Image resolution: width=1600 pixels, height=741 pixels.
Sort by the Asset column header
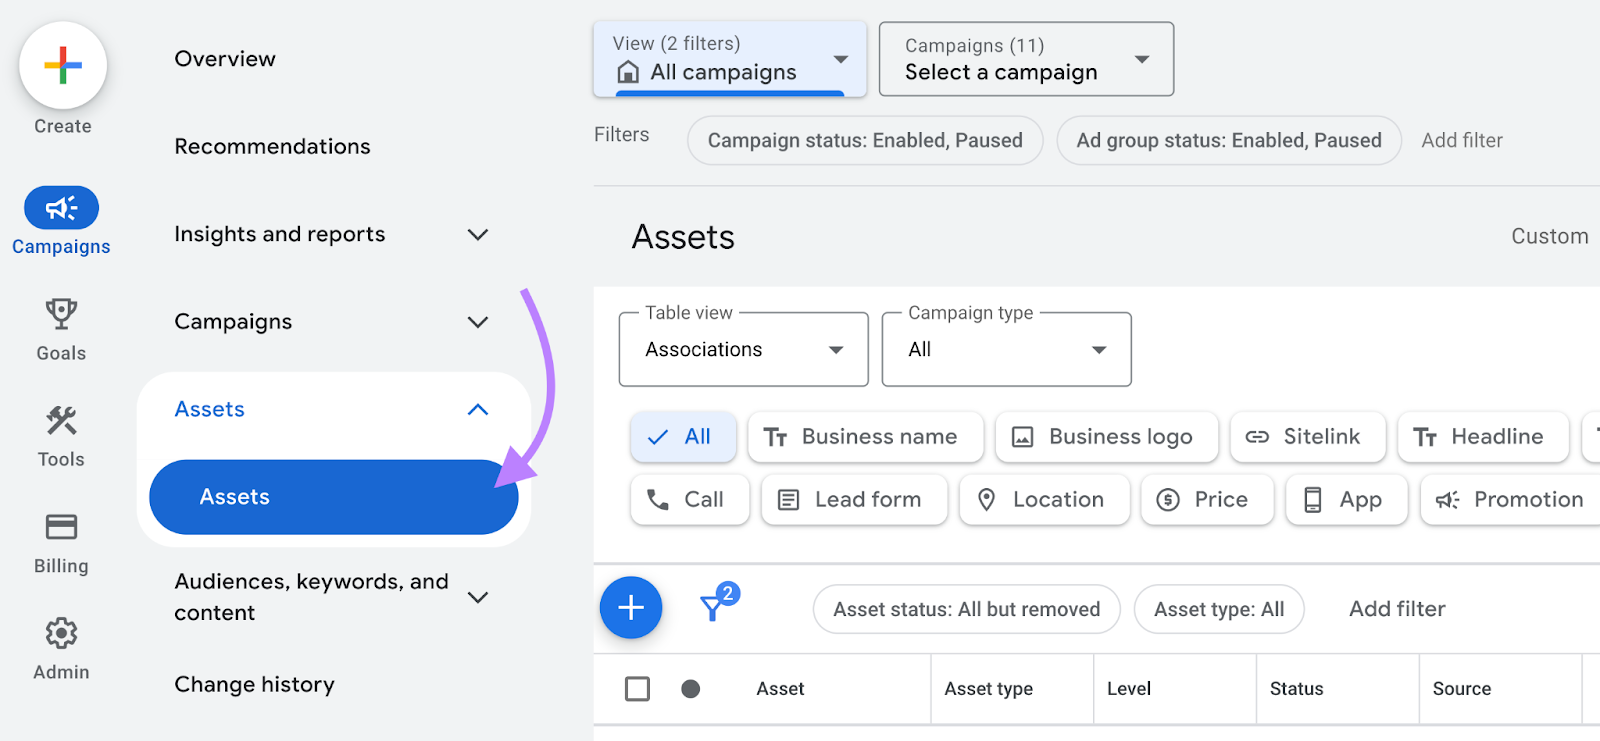point(780,689)
